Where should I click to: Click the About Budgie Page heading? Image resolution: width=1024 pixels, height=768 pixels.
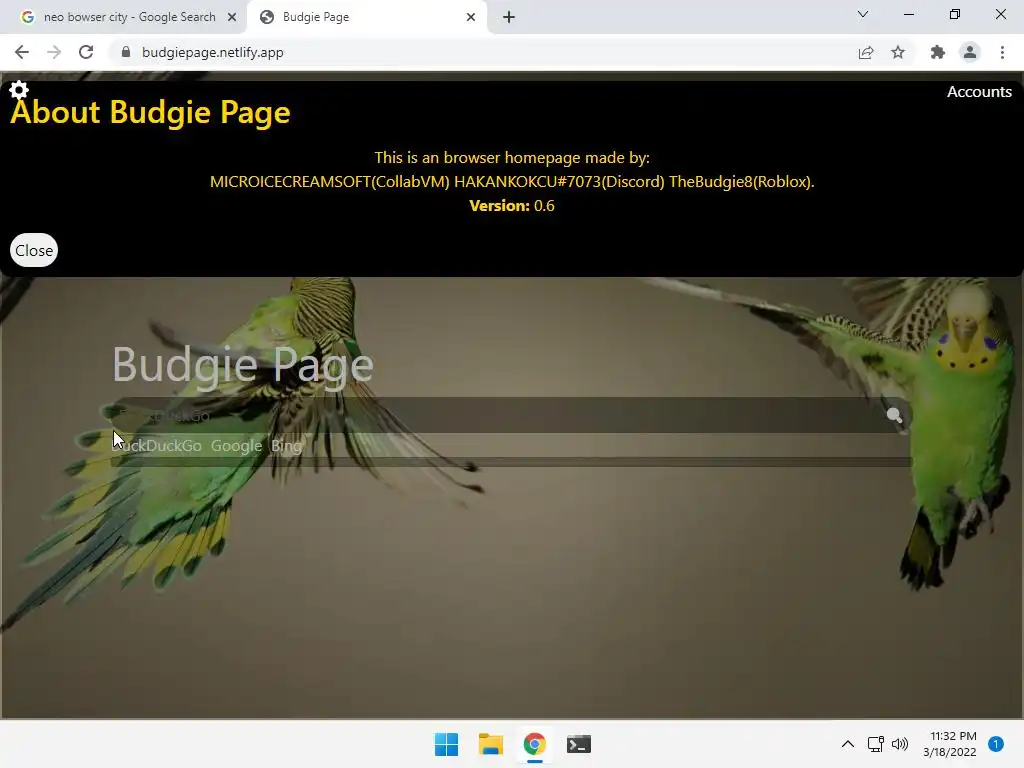(x=150, y=112)
